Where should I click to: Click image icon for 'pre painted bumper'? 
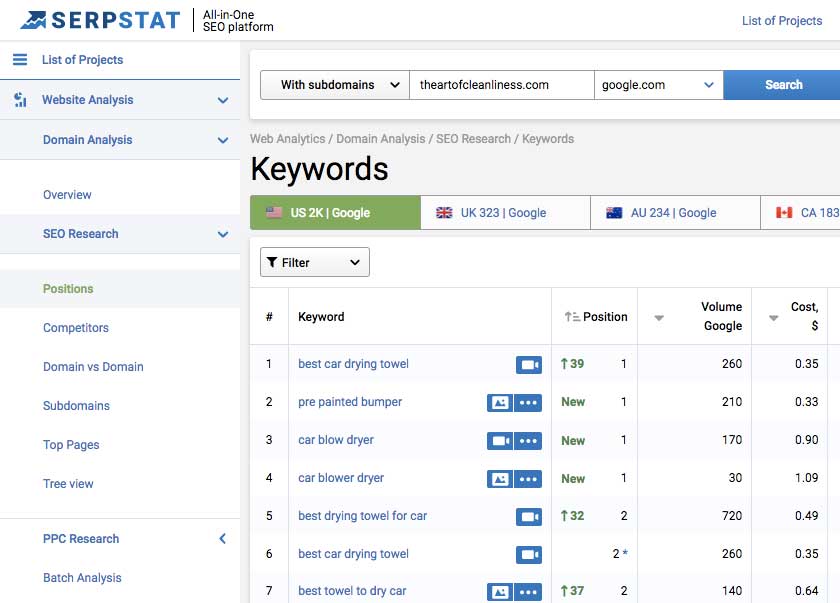[x=499, y=402]
